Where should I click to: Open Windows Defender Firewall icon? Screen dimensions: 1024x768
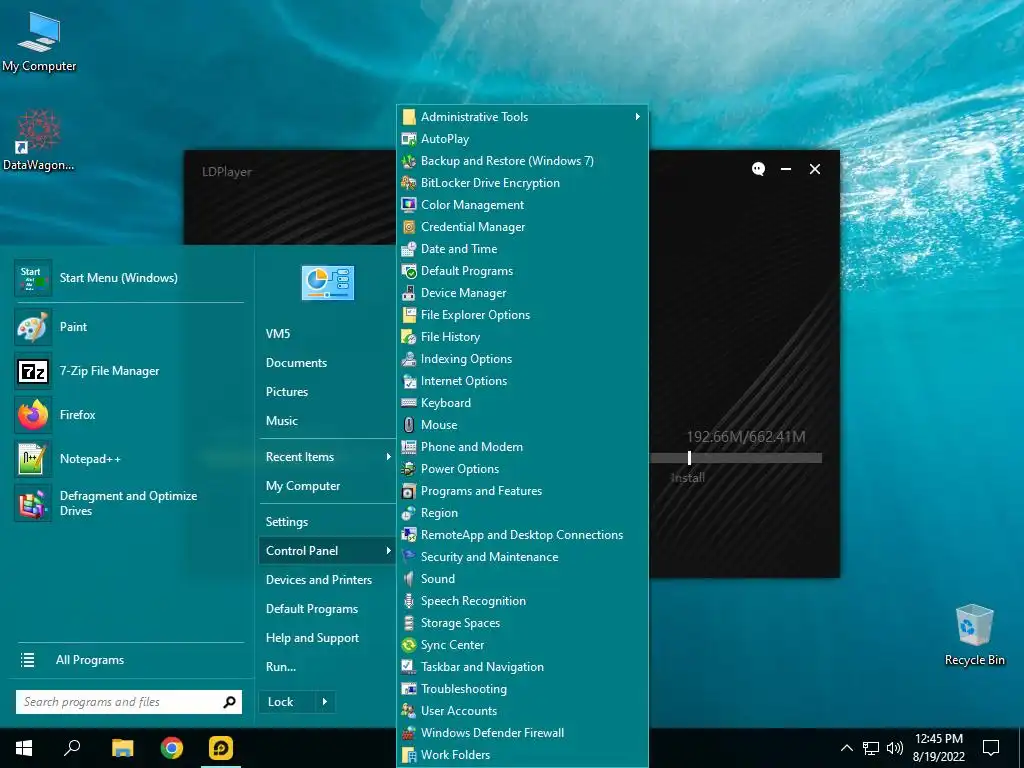[x=409, y=733]
